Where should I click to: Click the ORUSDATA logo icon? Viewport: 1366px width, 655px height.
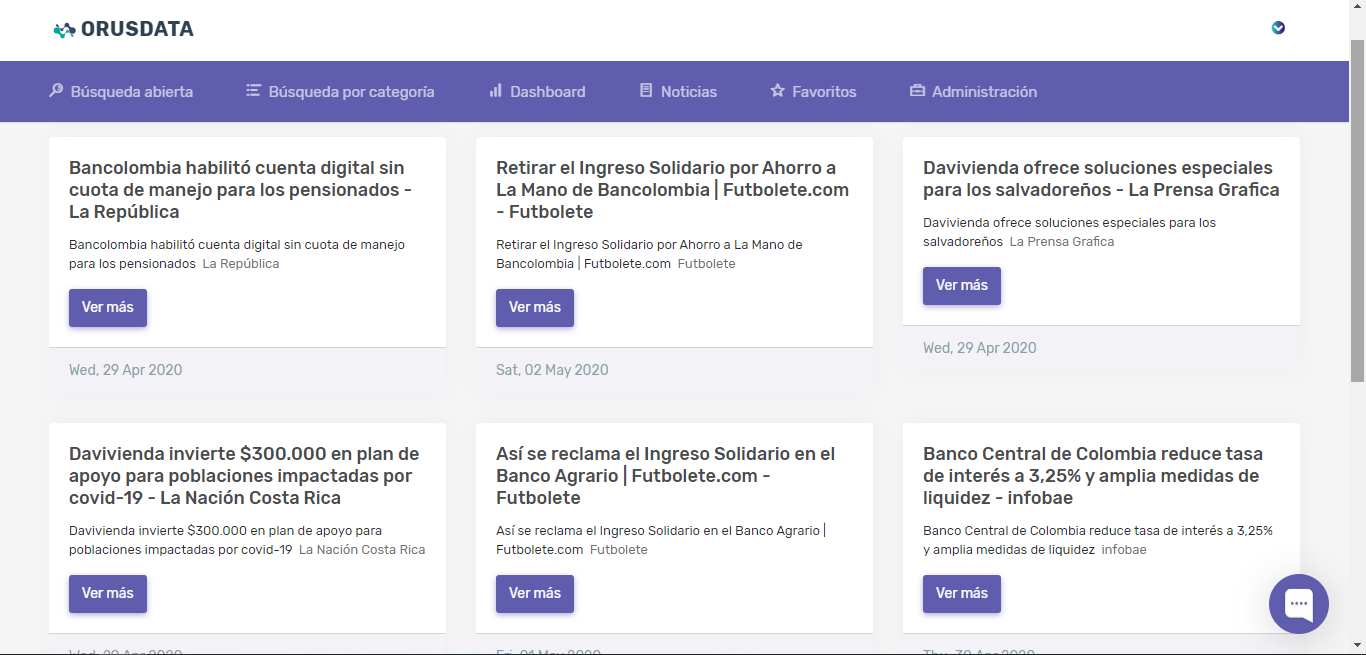pos(65,30)
